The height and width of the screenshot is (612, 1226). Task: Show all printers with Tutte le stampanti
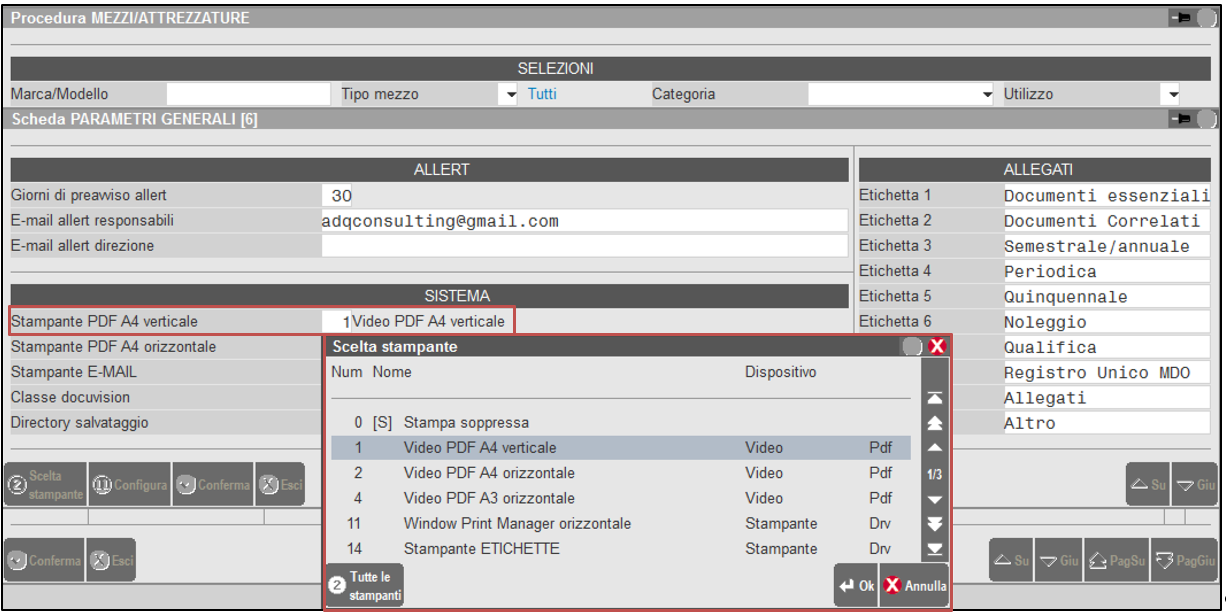tap(365, 586)
